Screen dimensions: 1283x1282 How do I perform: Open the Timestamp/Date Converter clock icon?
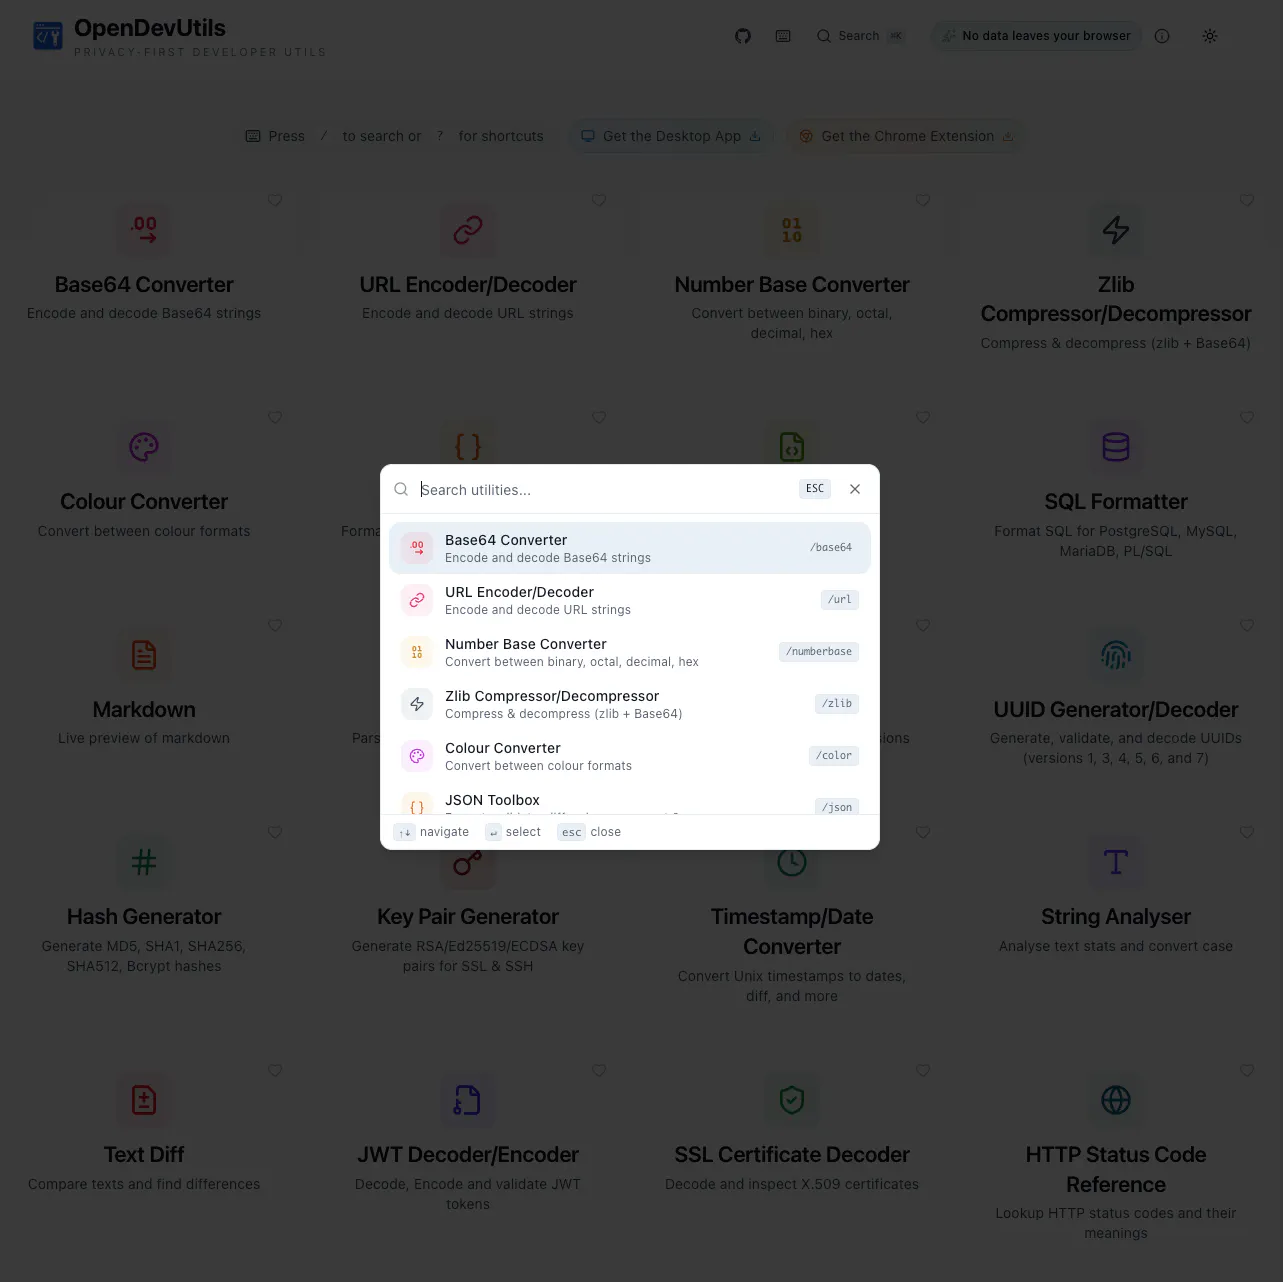[x=792, y=862]
